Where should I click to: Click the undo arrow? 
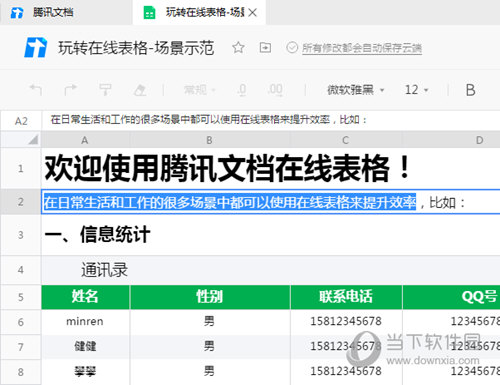pos(36,90)
